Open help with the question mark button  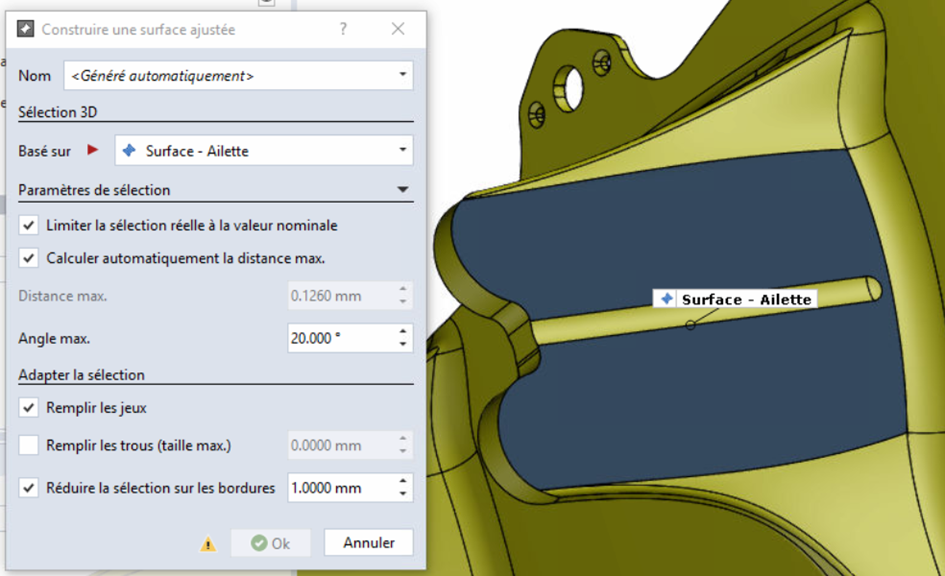click(x=343, y=28)
